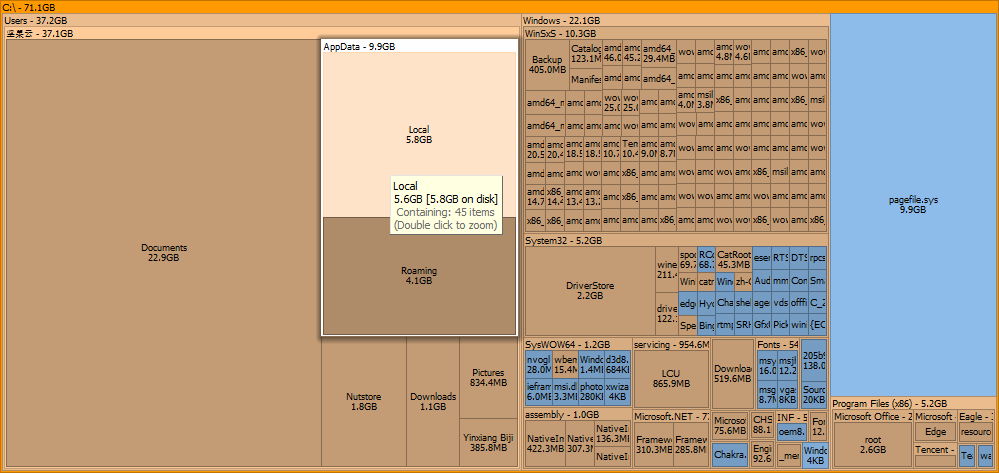Select the C:\ 71.1GB root header
The image size is (999, 473).
pos(30,7)
